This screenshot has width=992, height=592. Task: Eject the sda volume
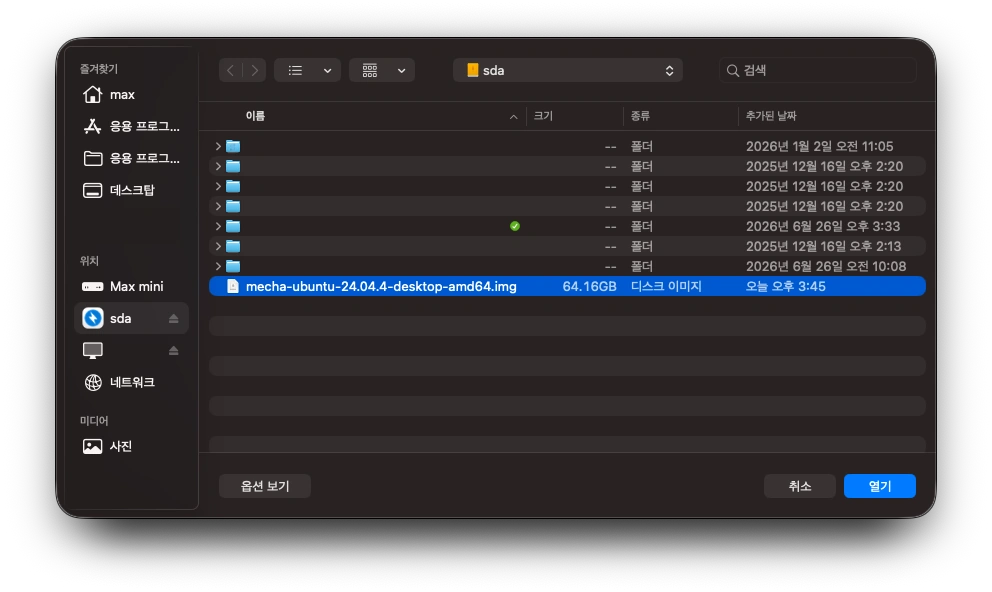[173, 319]
